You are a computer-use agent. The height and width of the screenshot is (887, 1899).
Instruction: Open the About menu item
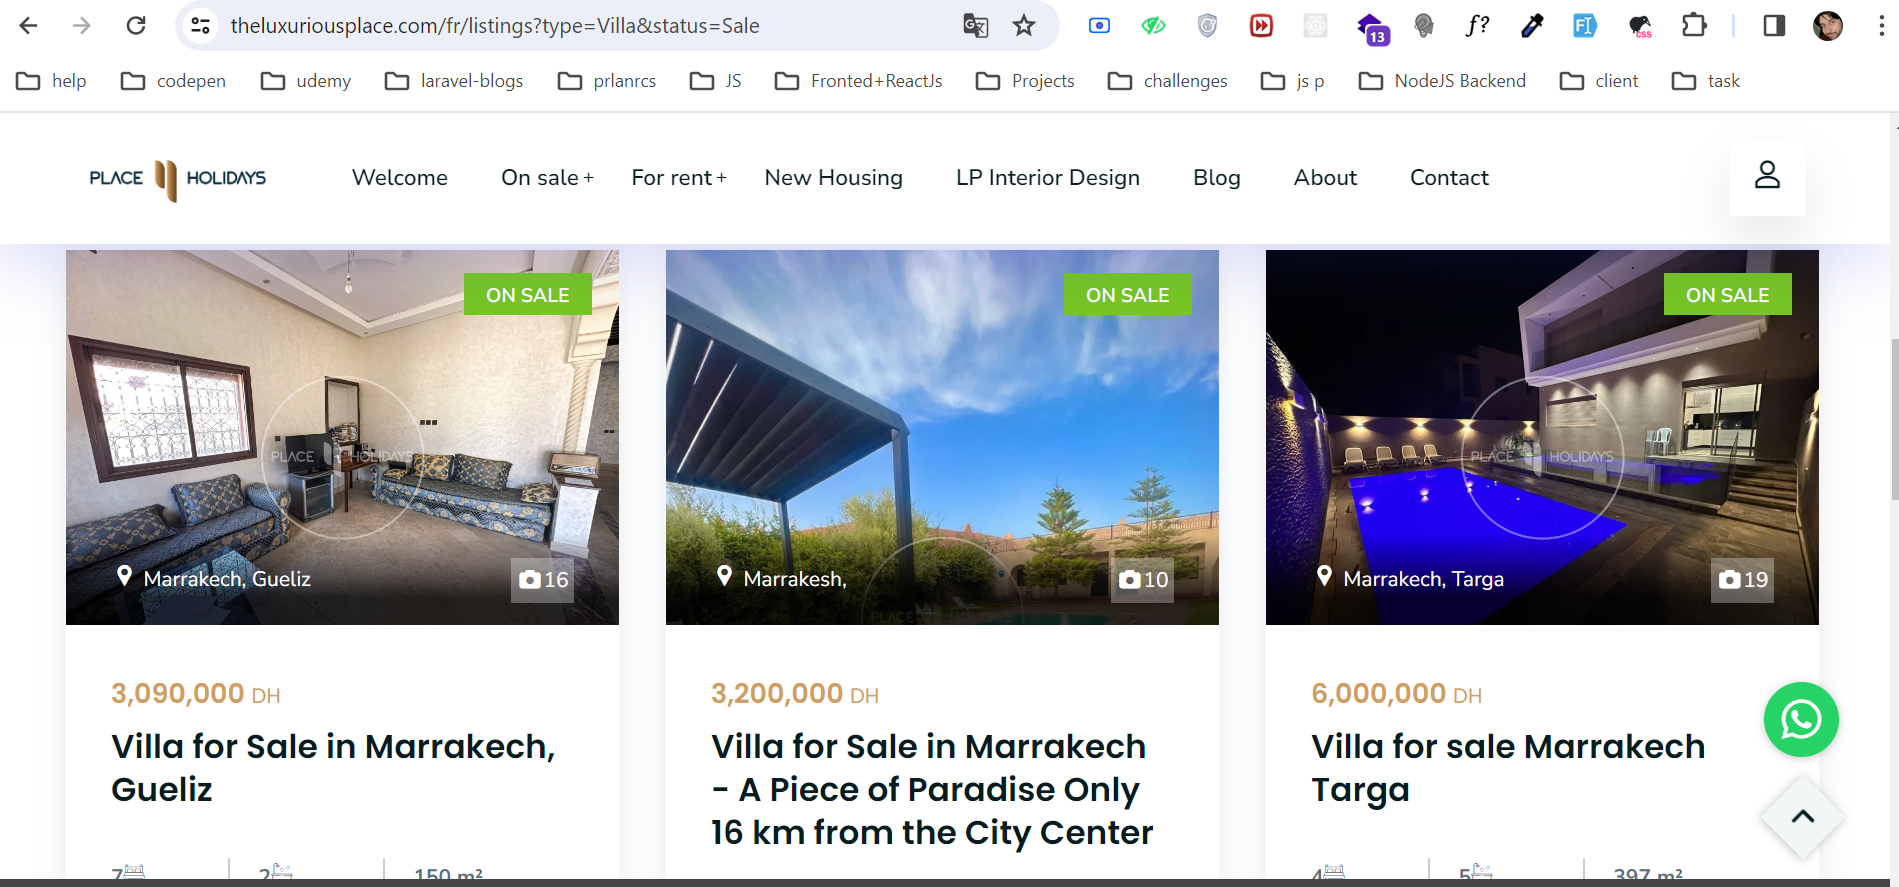click(x=1325, y=178)
